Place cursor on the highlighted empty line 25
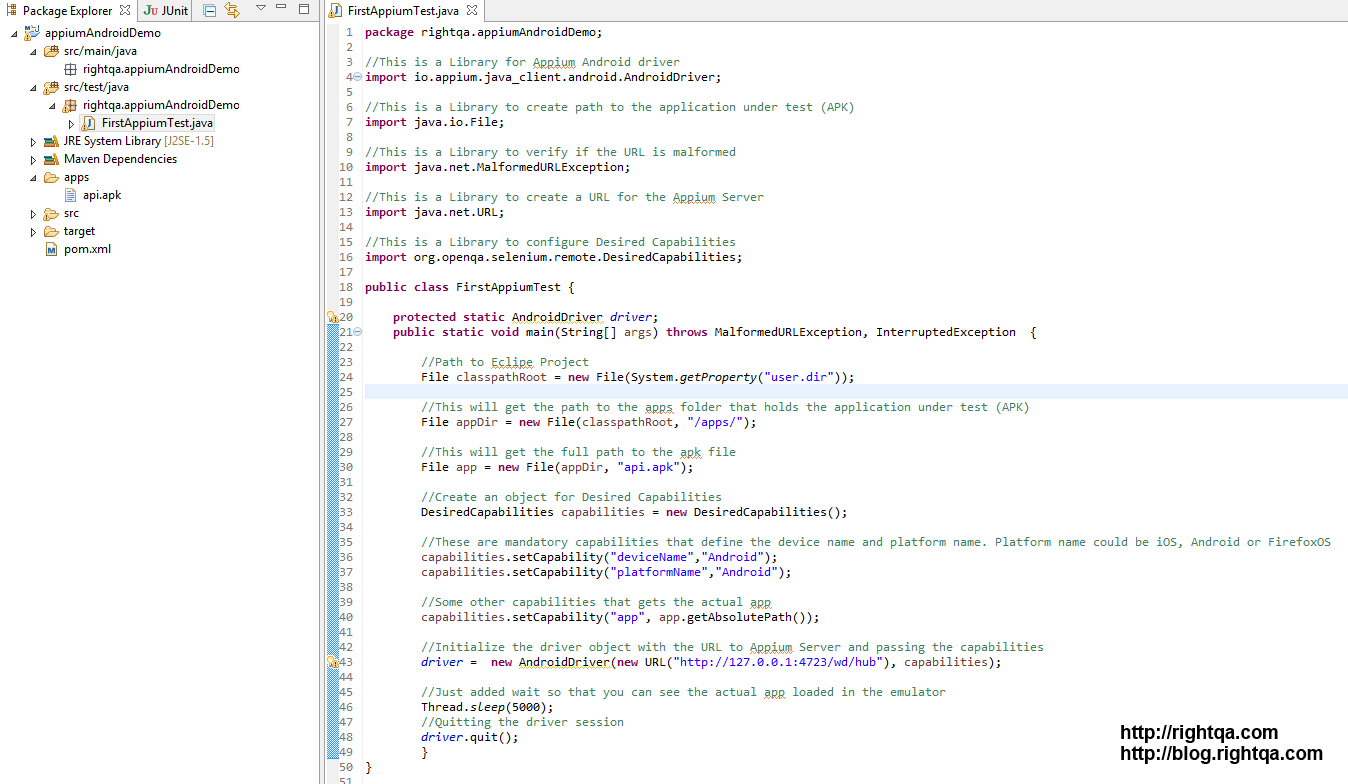Viewport: 1348px width, 784px height. (x=856, y=392)
